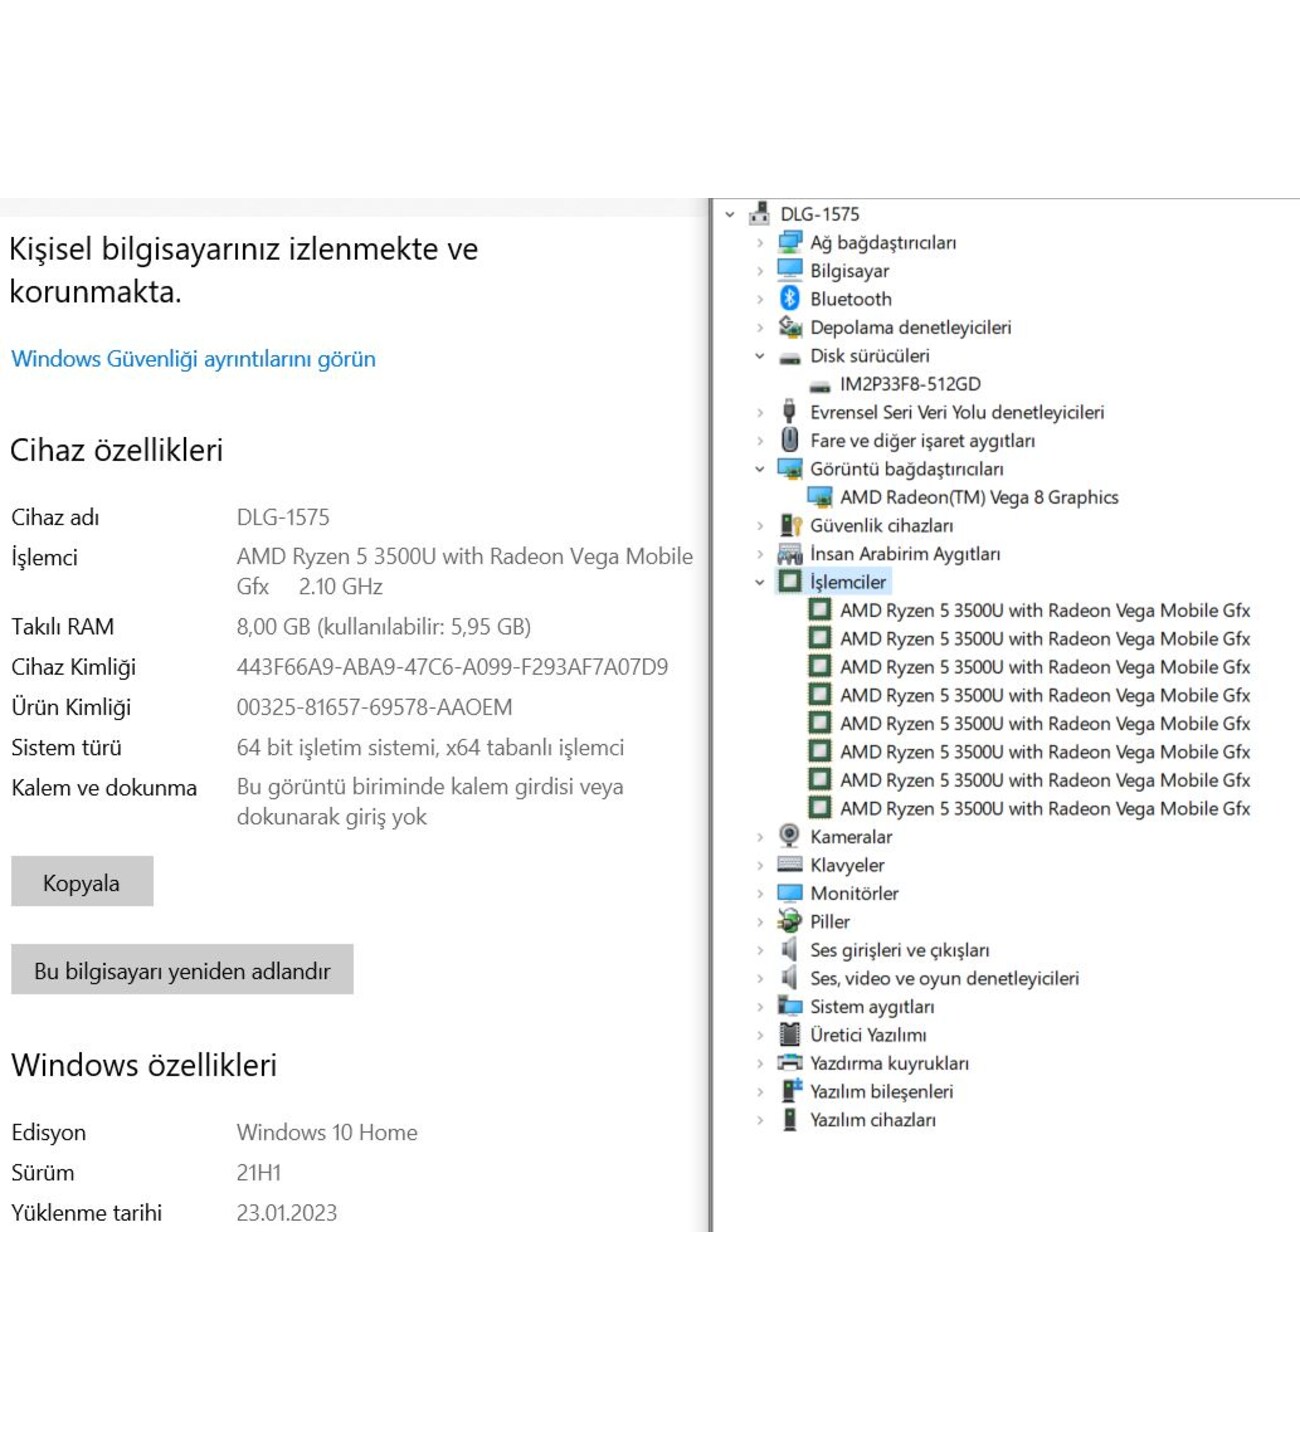Click the Windows özellikleri heading
This screenshot has height=1430, width=1300.
[x=144, y=1065]
